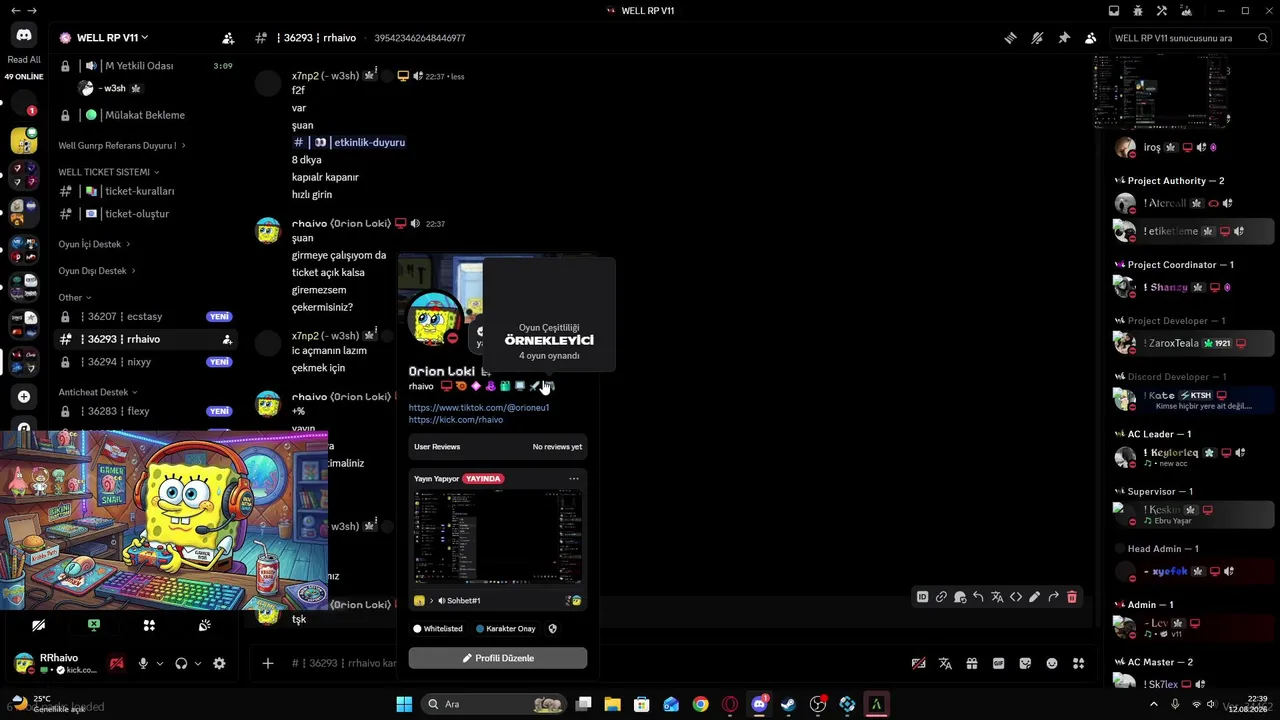Open the invite people icon beside WELL RP V11

228,38
